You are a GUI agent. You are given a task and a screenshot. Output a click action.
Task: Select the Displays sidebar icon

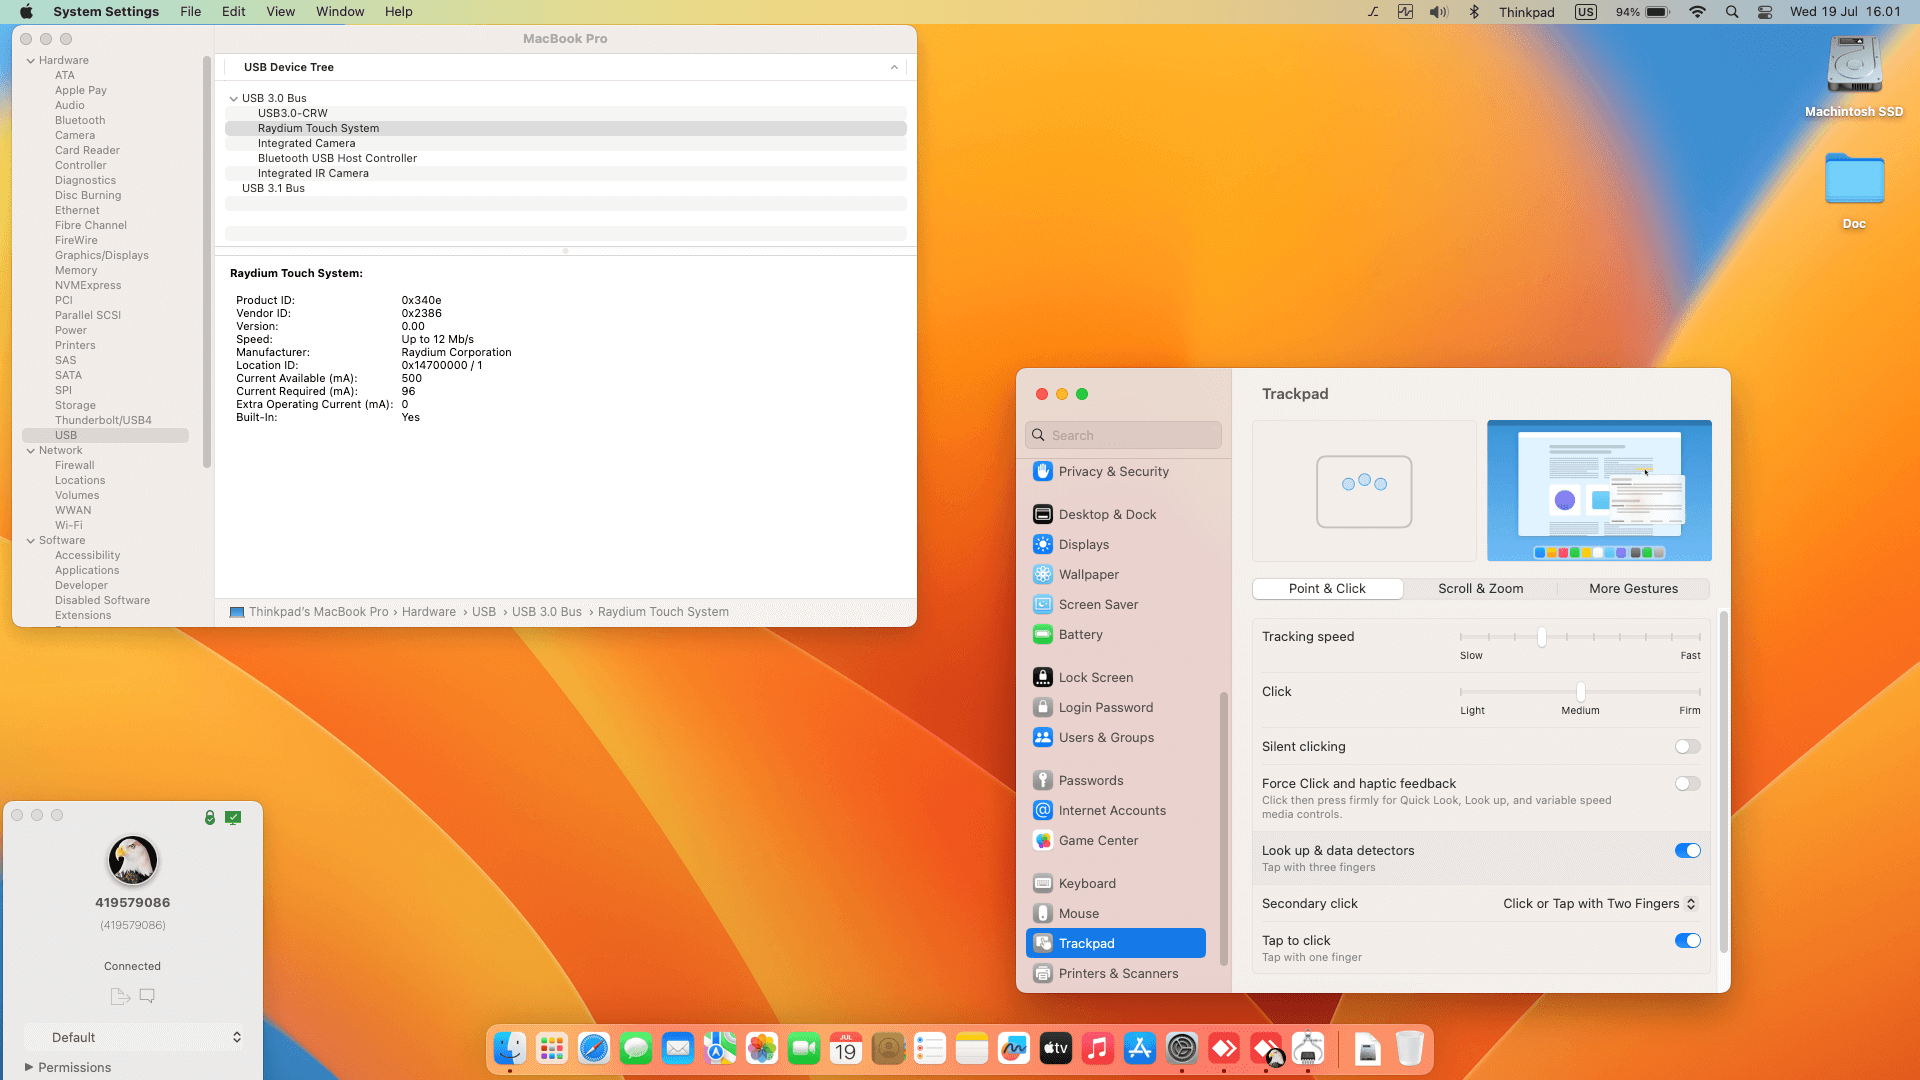click(x=1043, y=544)
